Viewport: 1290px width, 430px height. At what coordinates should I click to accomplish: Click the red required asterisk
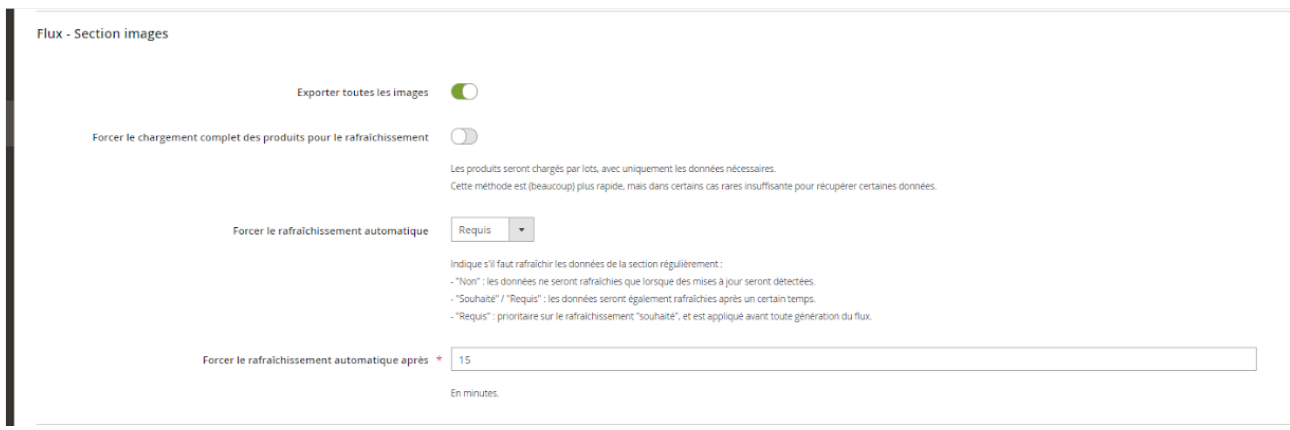click(439, 359)
